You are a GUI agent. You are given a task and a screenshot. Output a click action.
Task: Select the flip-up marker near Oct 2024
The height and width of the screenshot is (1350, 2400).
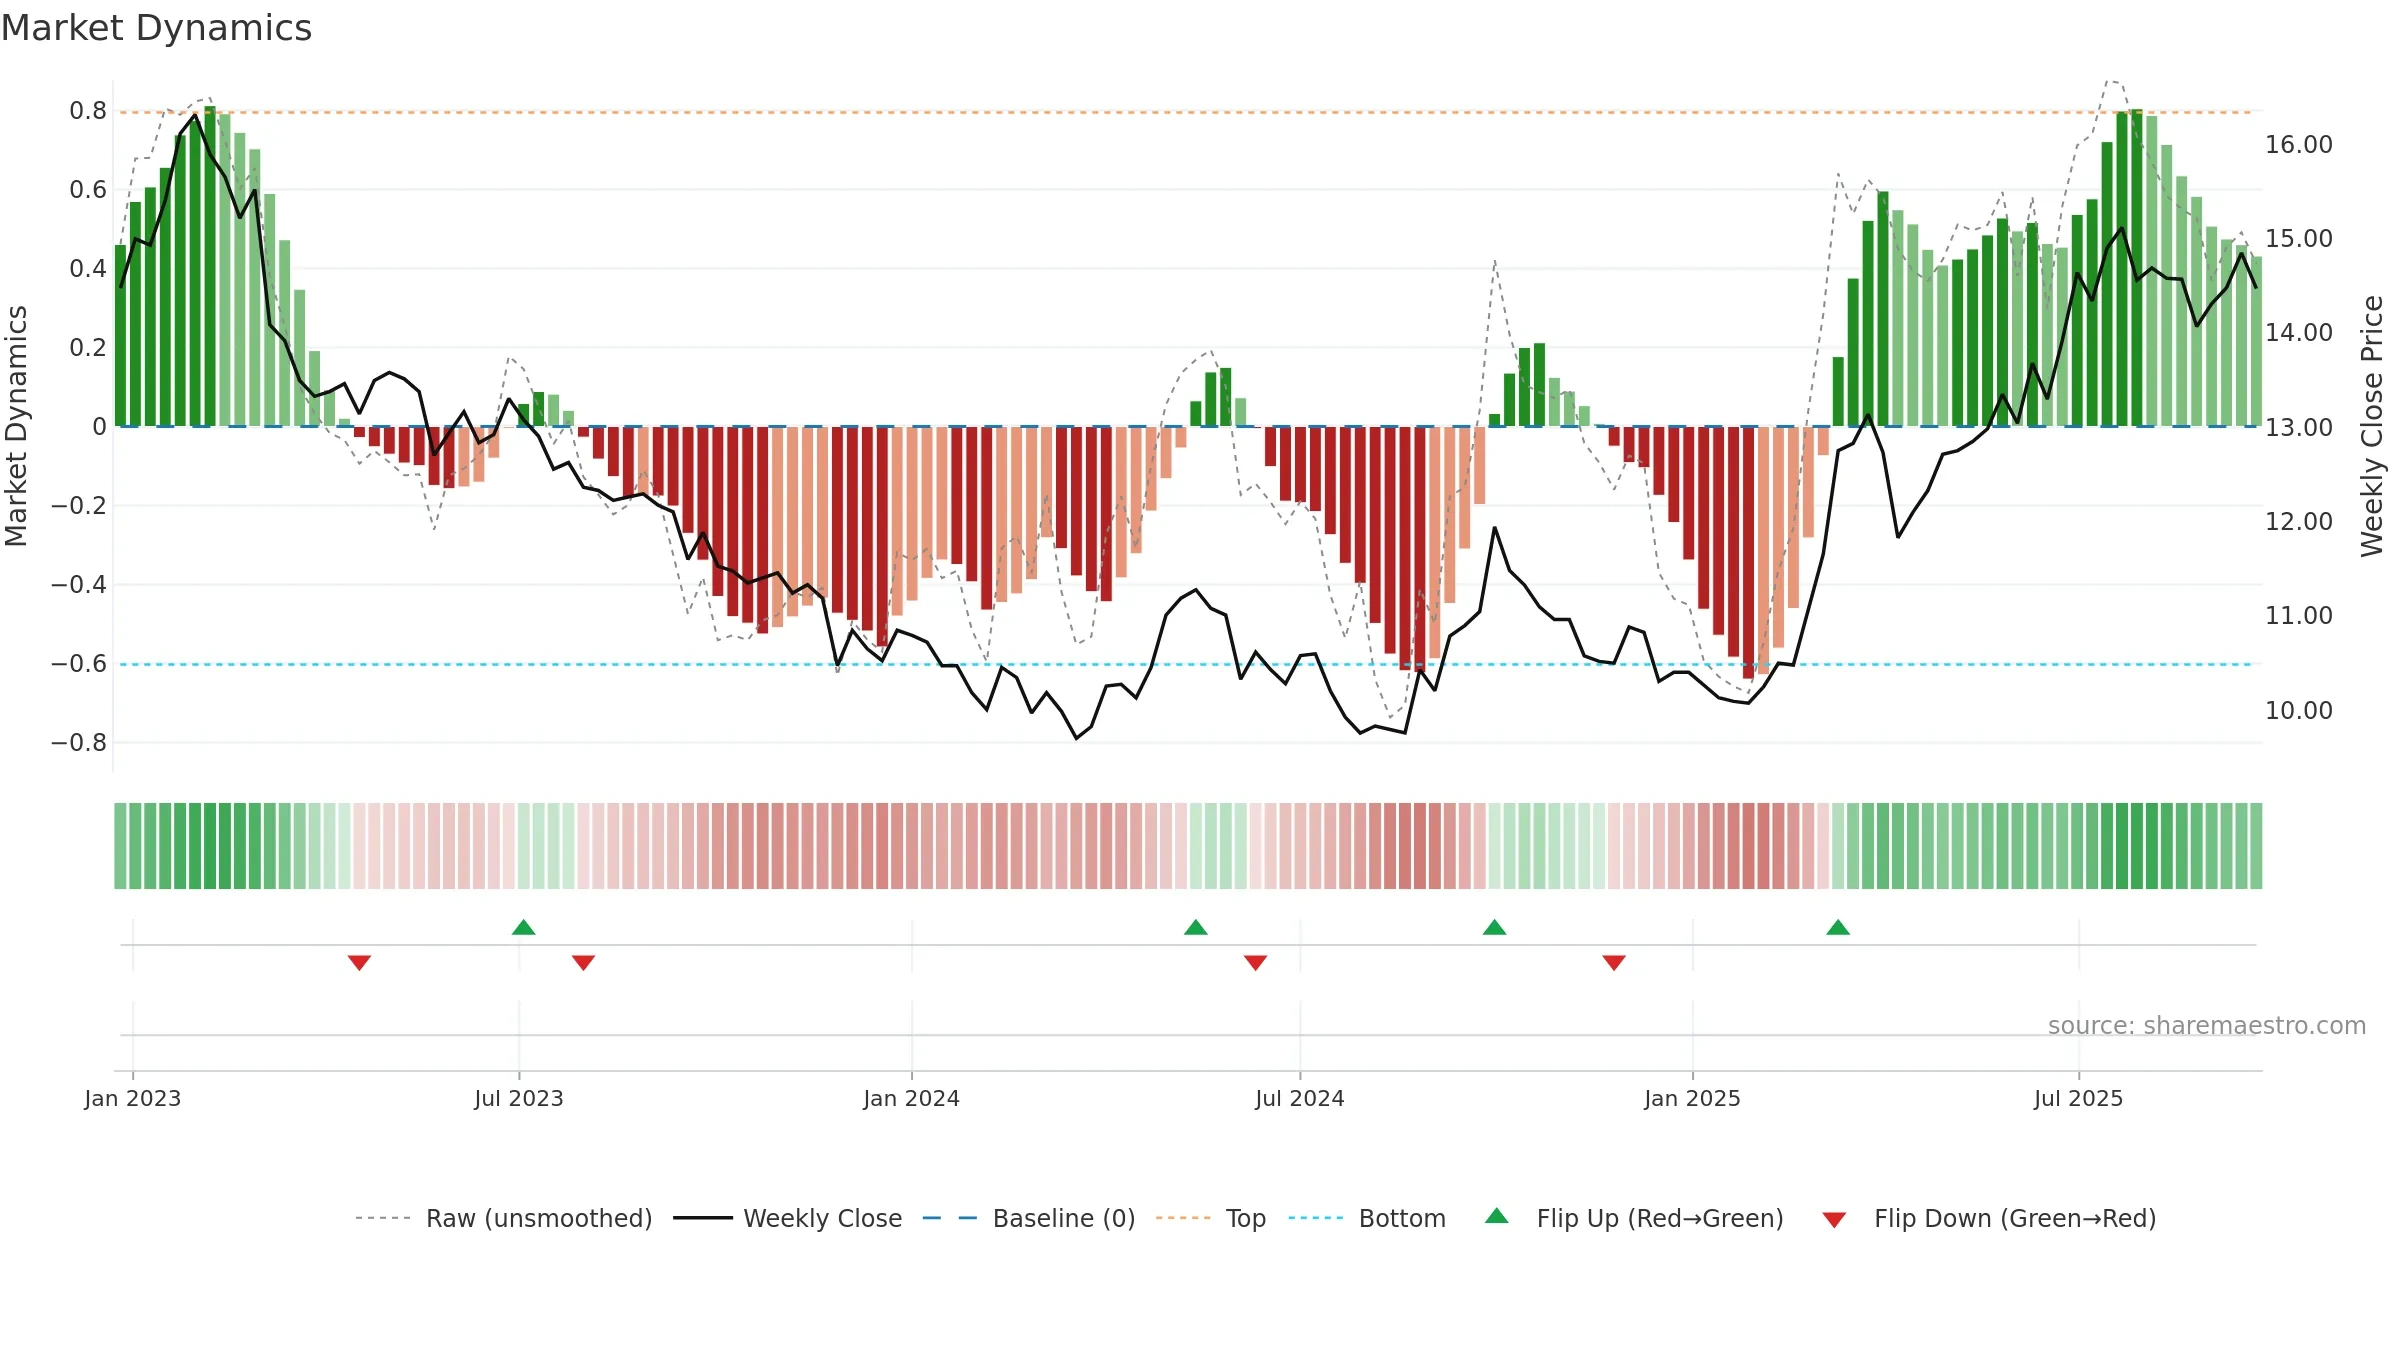(1495, 927)
